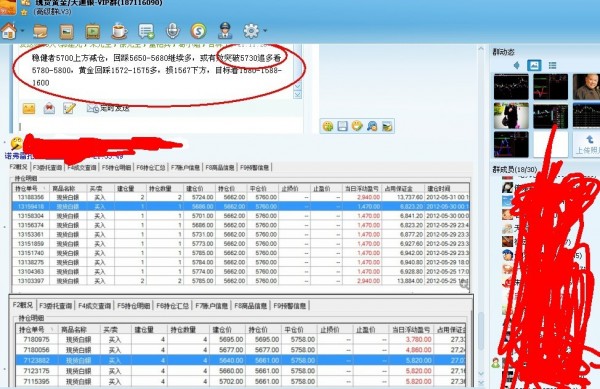Click the 建仓价 column header in lower table
Viewport: 600px width, 389px height.
(227, 329)
